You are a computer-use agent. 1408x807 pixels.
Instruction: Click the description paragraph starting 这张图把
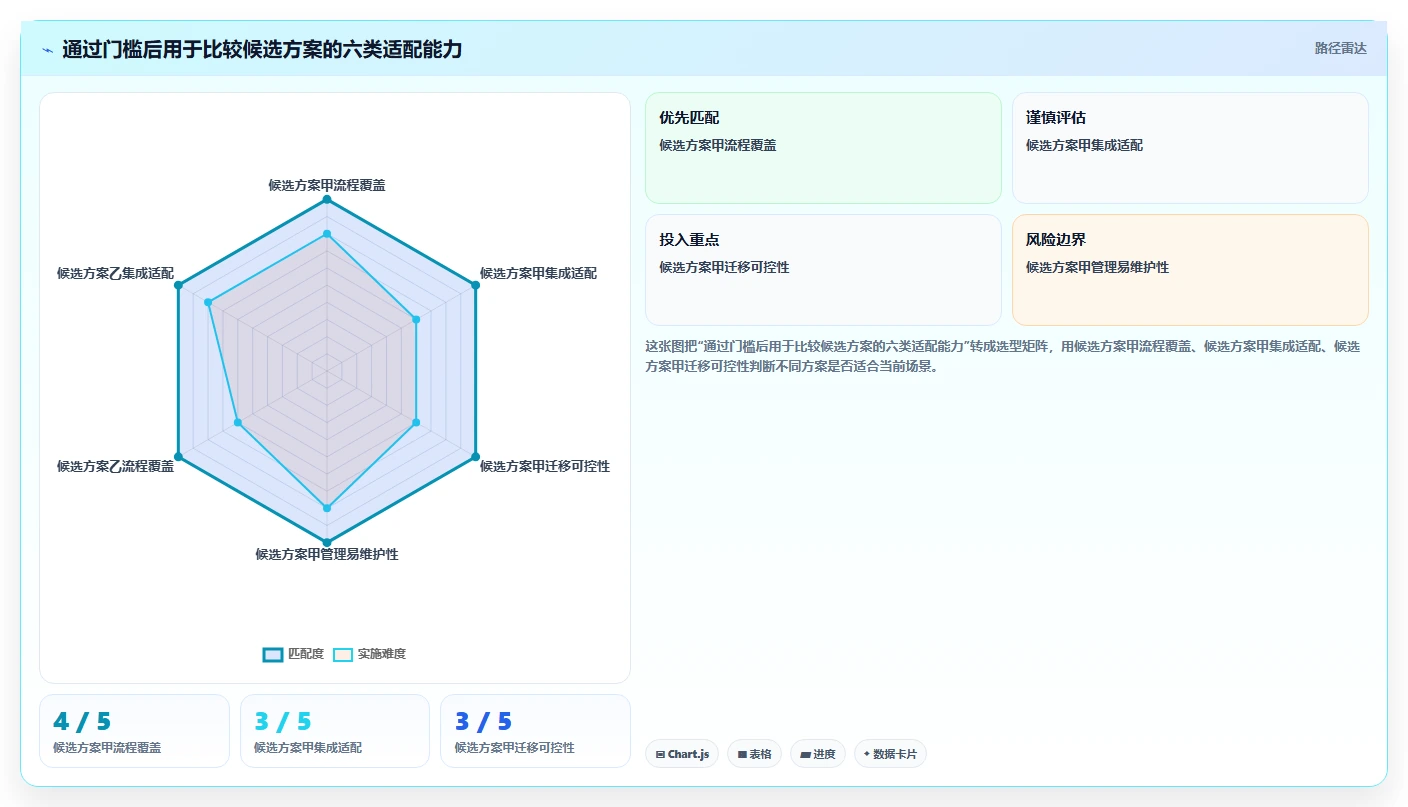click(x=1003, y=356)
